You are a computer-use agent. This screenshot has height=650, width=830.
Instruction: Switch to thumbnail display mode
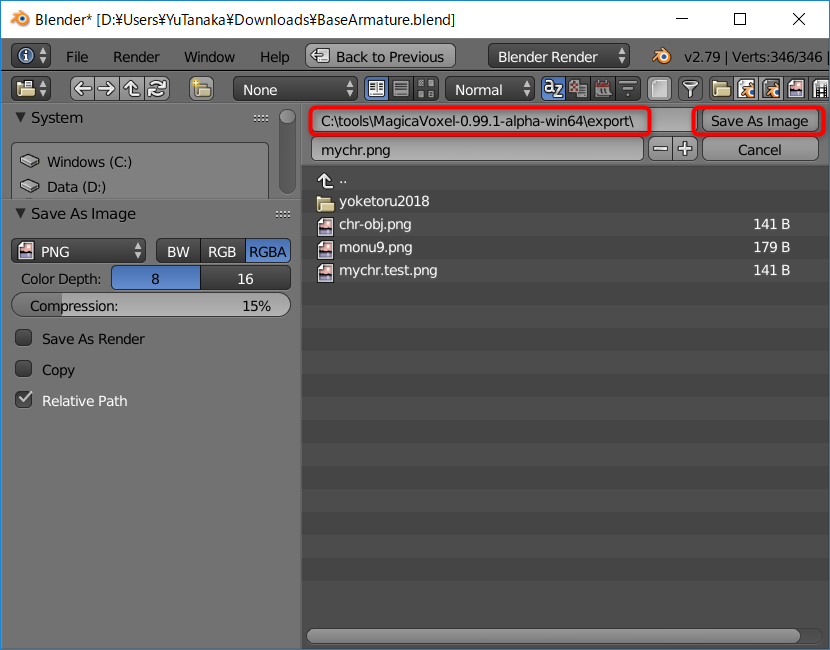click(x=426, y=88)
